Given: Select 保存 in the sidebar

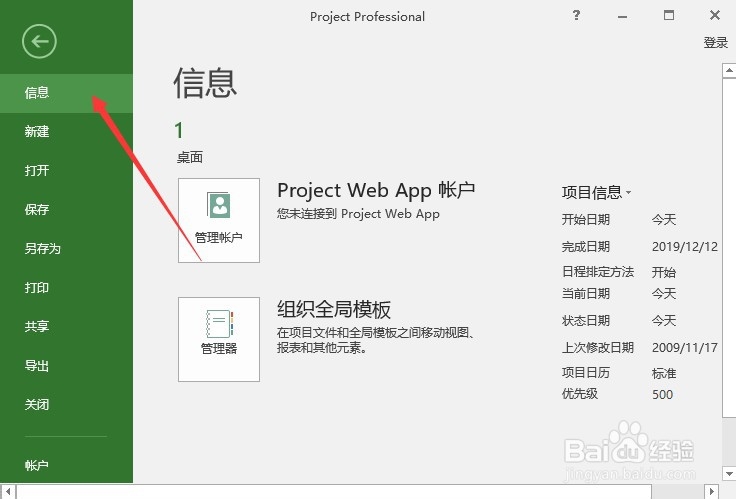Looking at the screenshot, I should coord(66,209).
